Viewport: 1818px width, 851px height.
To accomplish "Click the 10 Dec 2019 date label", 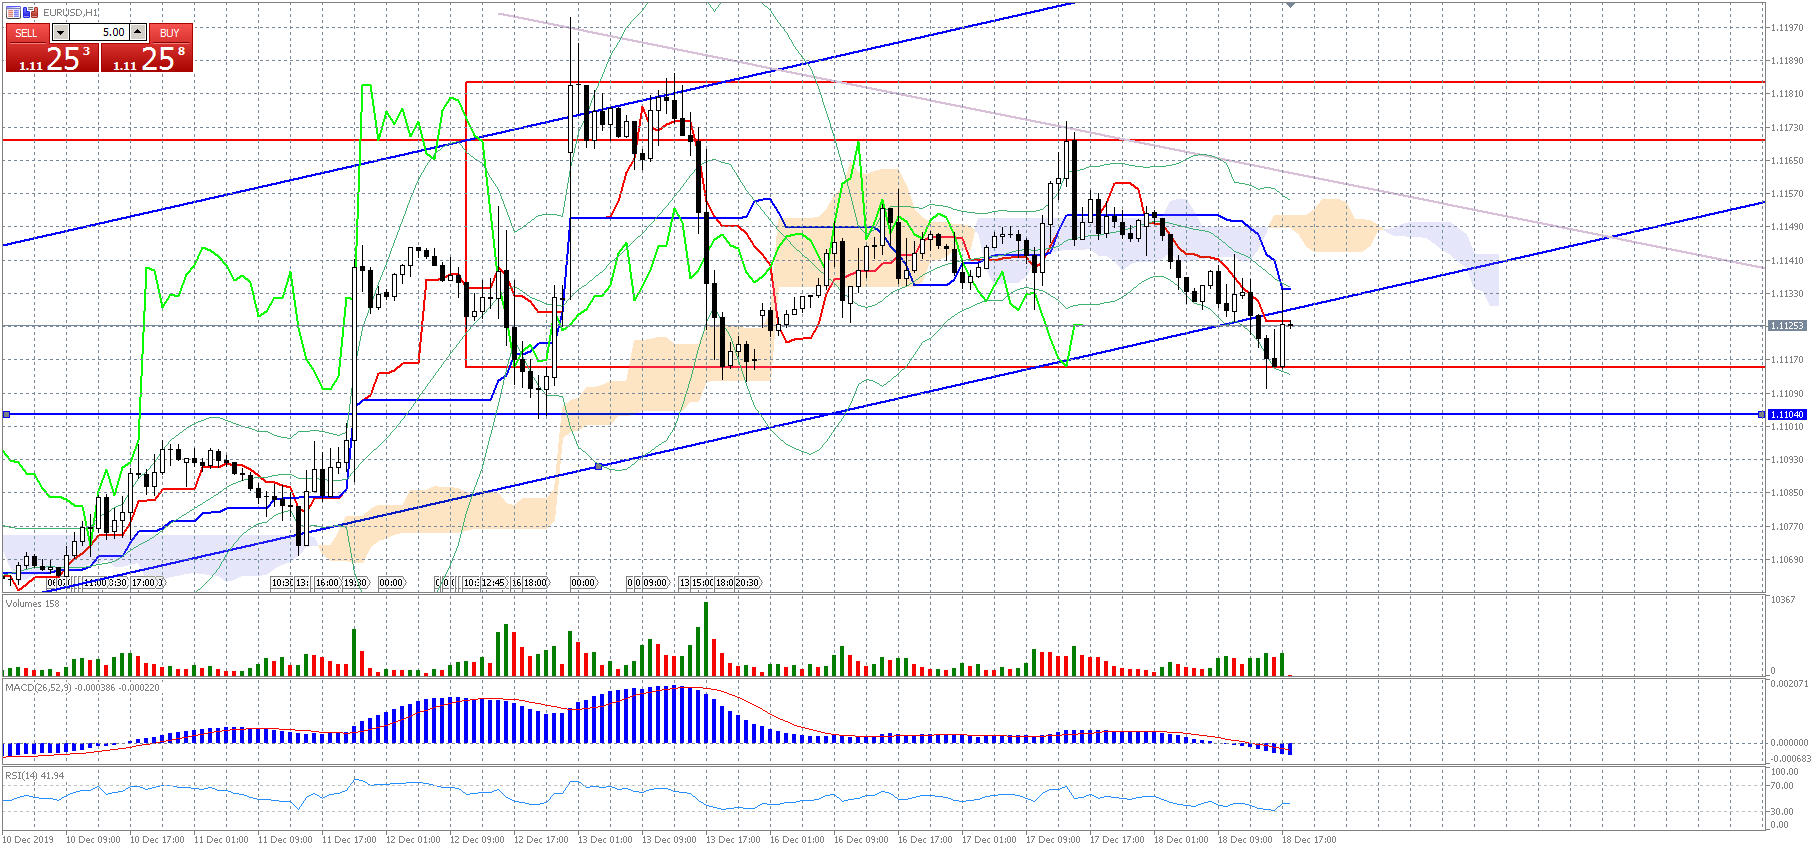I will [28, 840].
